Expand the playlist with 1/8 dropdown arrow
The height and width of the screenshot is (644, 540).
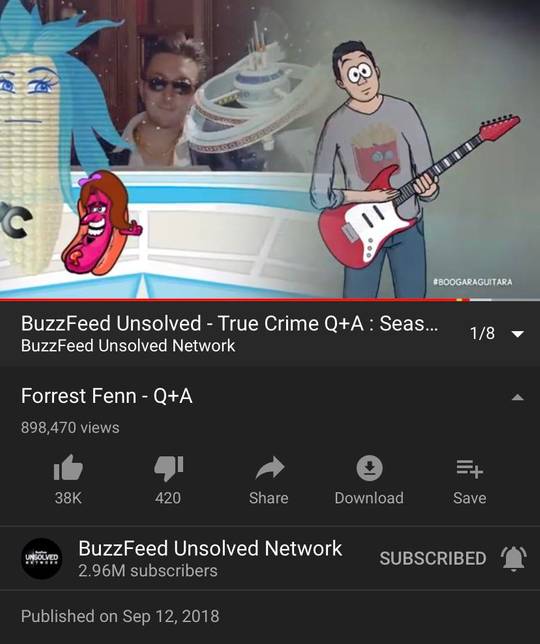518,334
